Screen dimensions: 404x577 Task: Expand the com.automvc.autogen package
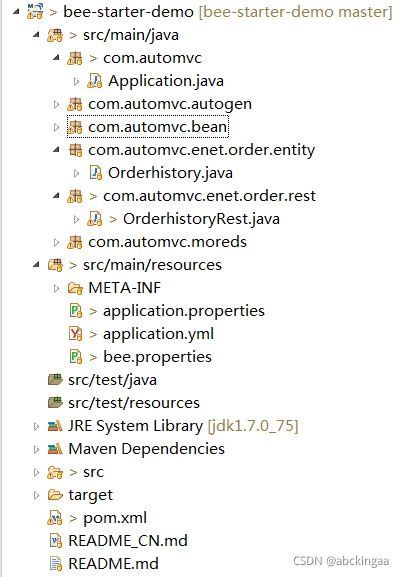click(56, 105)
